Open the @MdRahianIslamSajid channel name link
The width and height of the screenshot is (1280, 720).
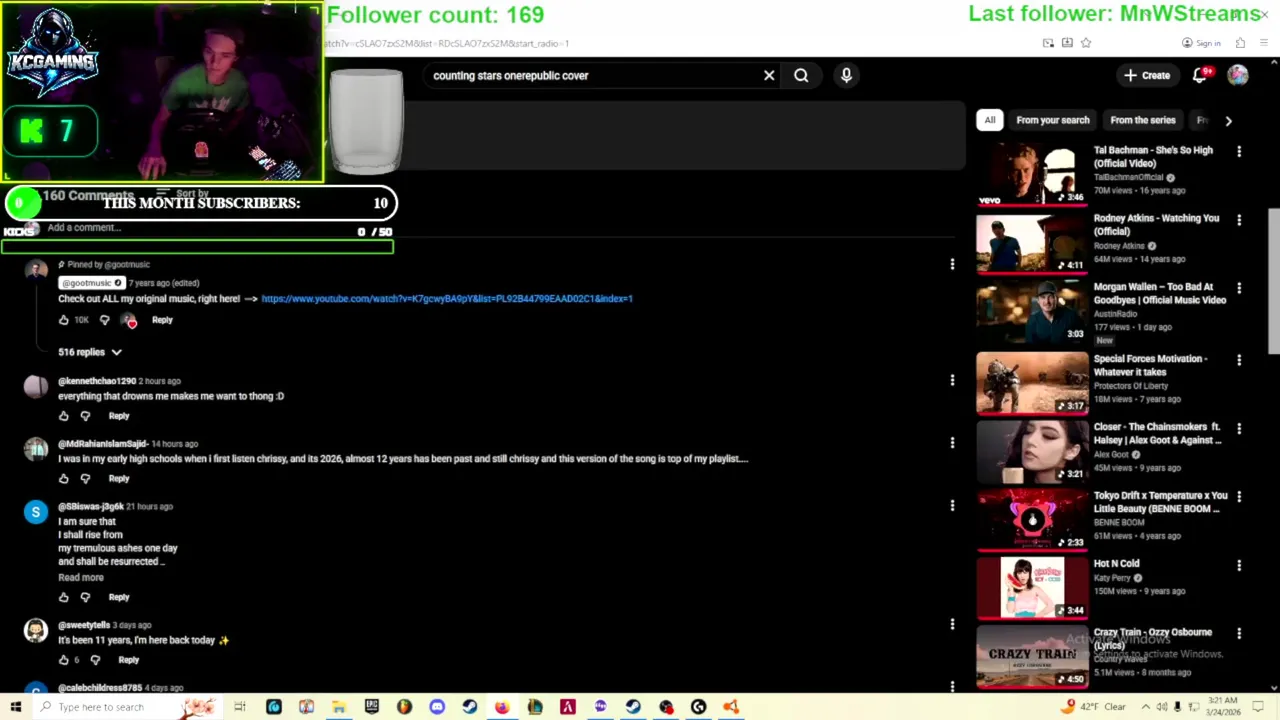point(102,444)
